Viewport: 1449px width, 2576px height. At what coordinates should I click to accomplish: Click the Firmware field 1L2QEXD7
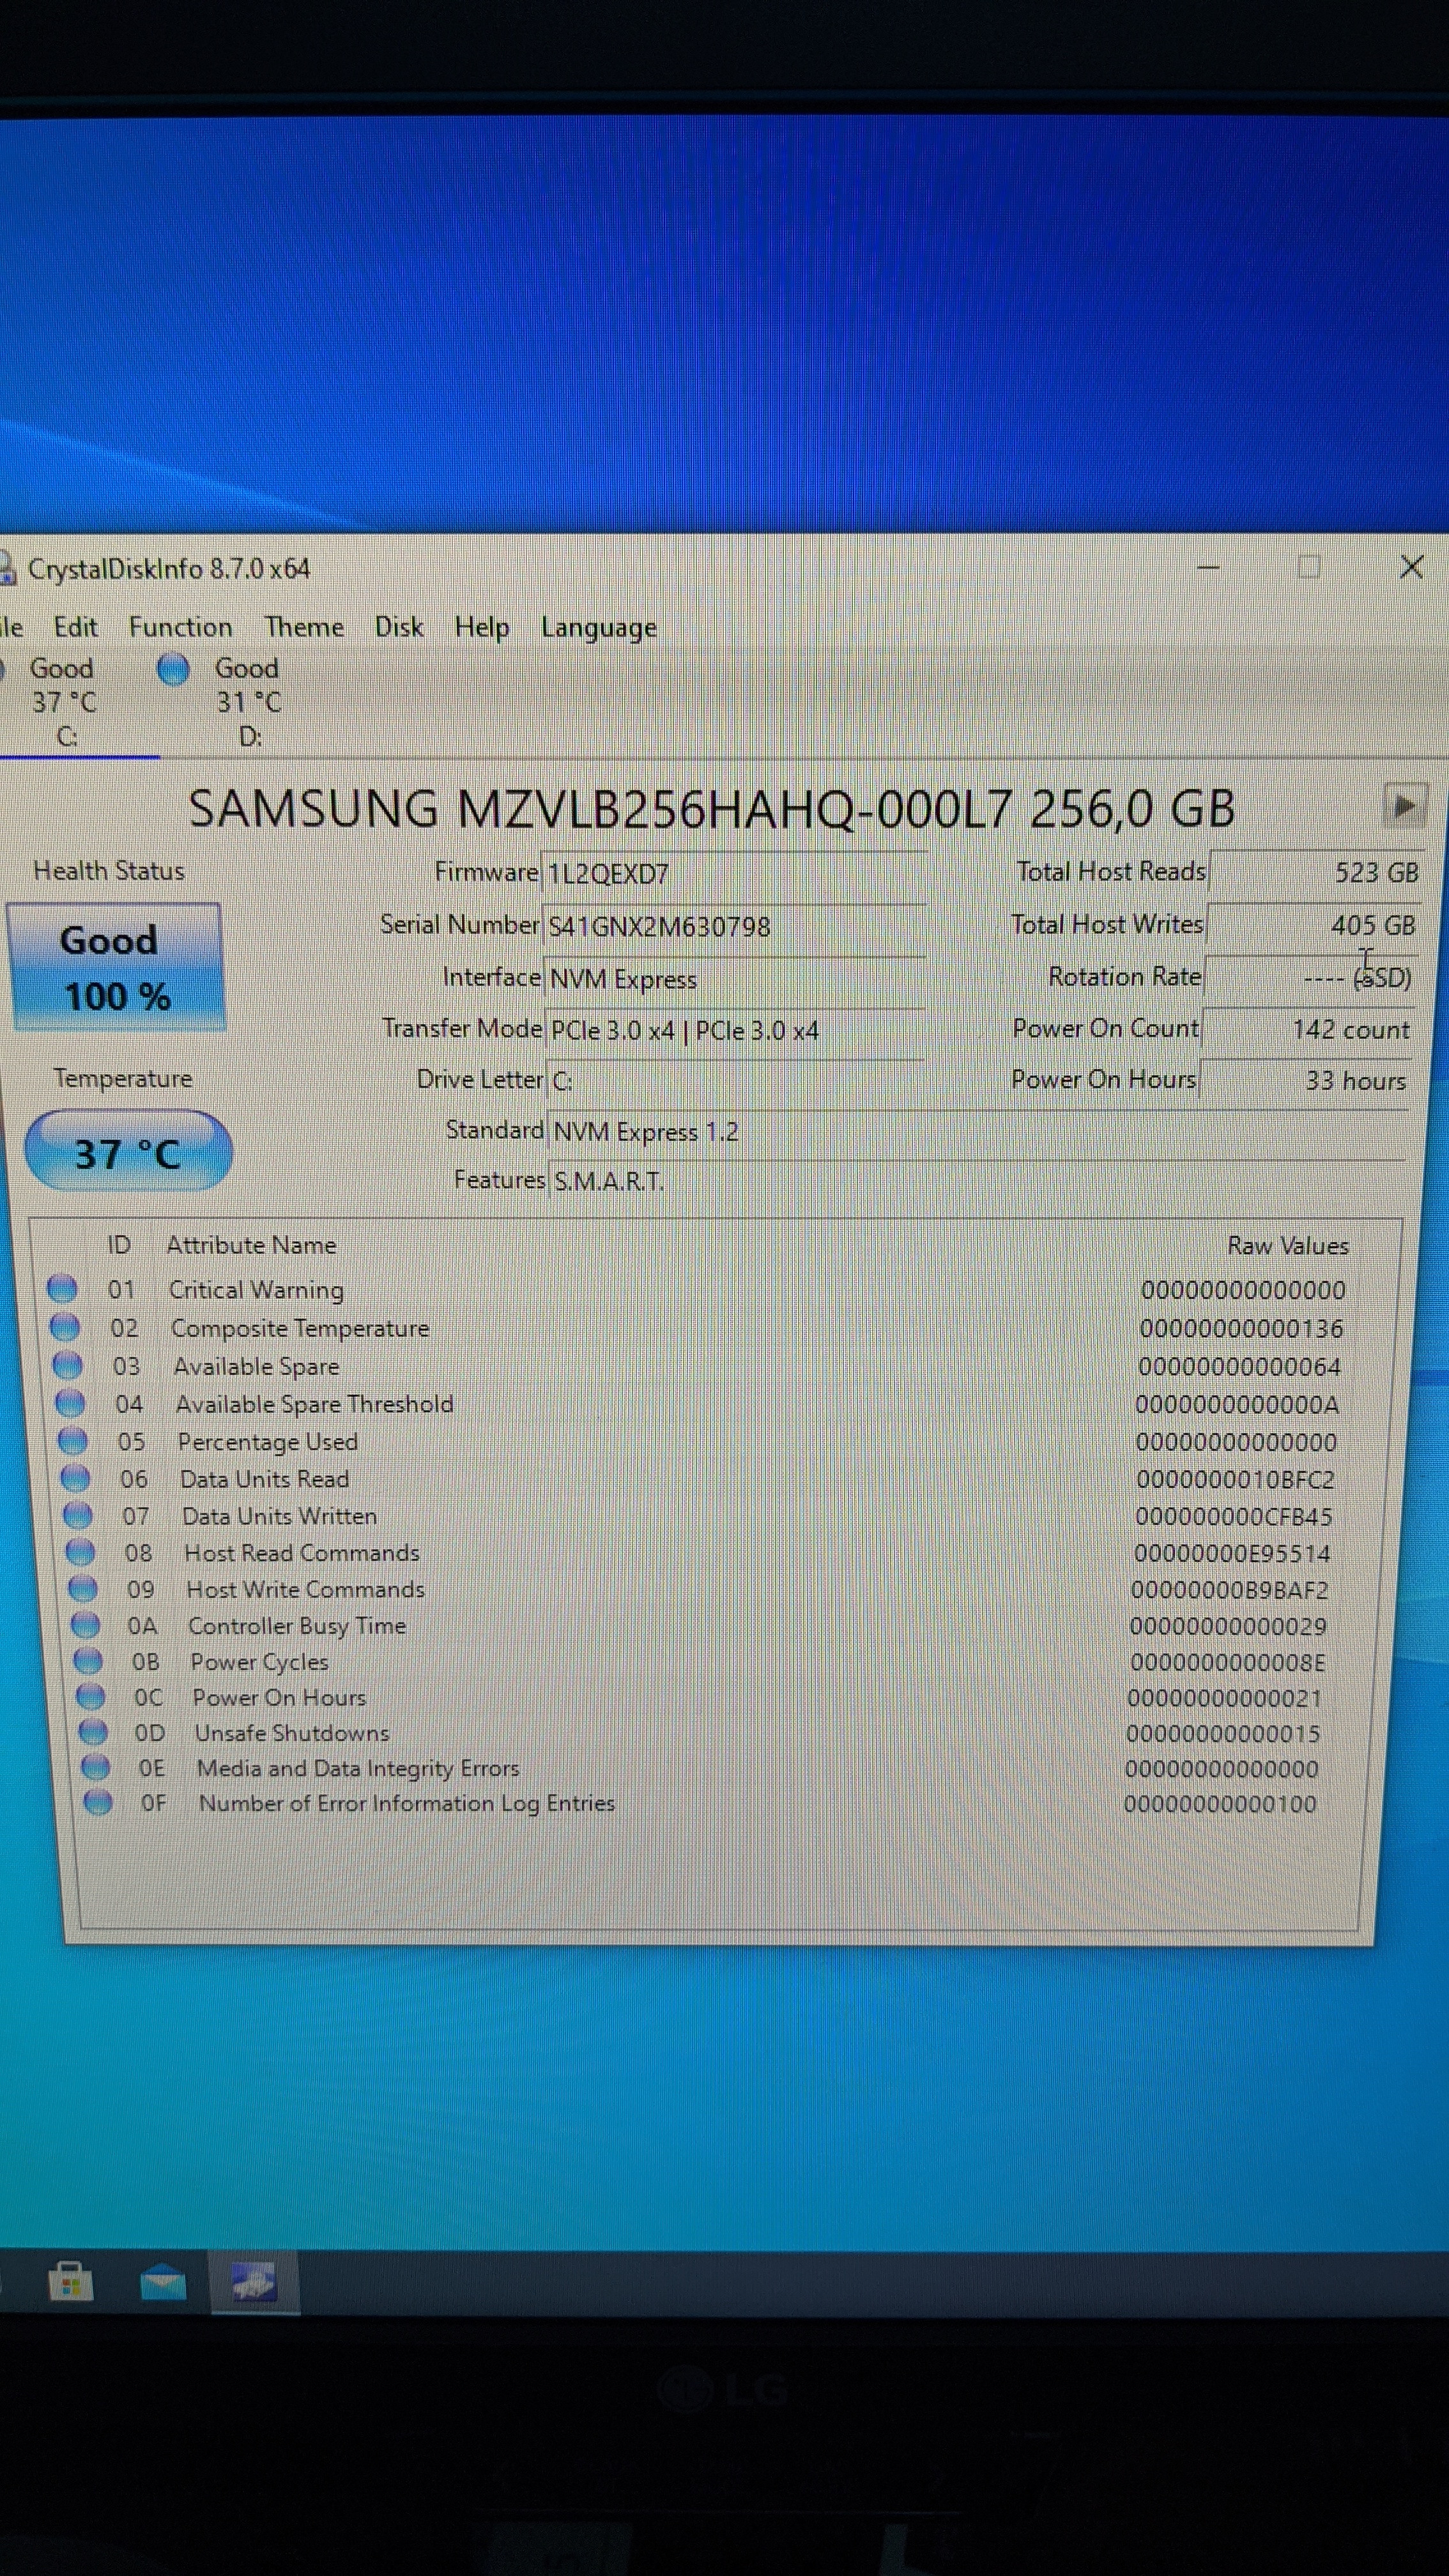click(734, 873)
